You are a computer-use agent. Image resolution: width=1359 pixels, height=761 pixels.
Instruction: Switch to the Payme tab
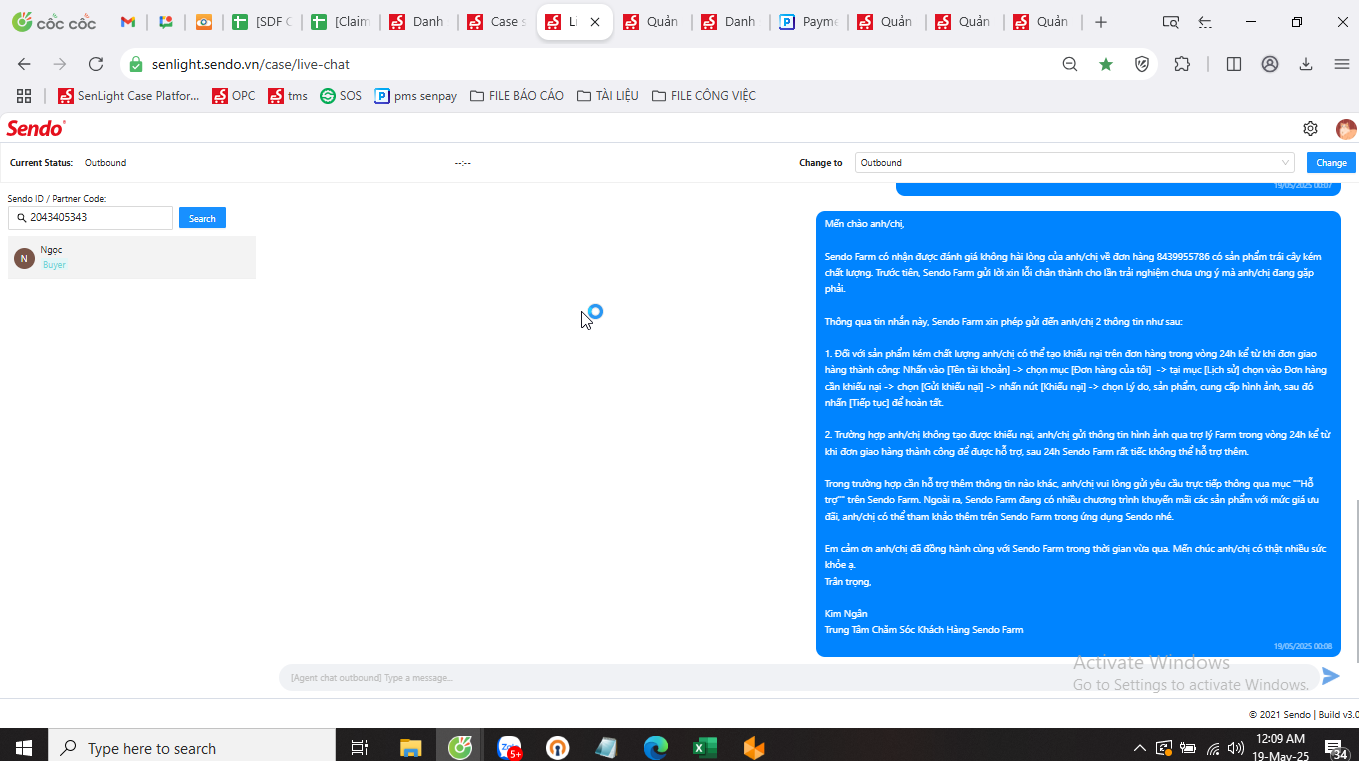click(809, 22)
